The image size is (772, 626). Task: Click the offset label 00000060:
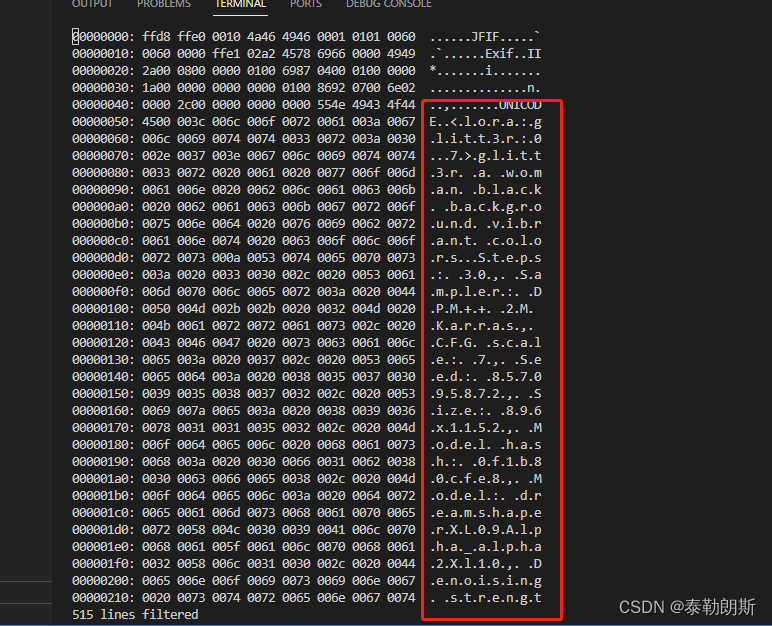103,138
